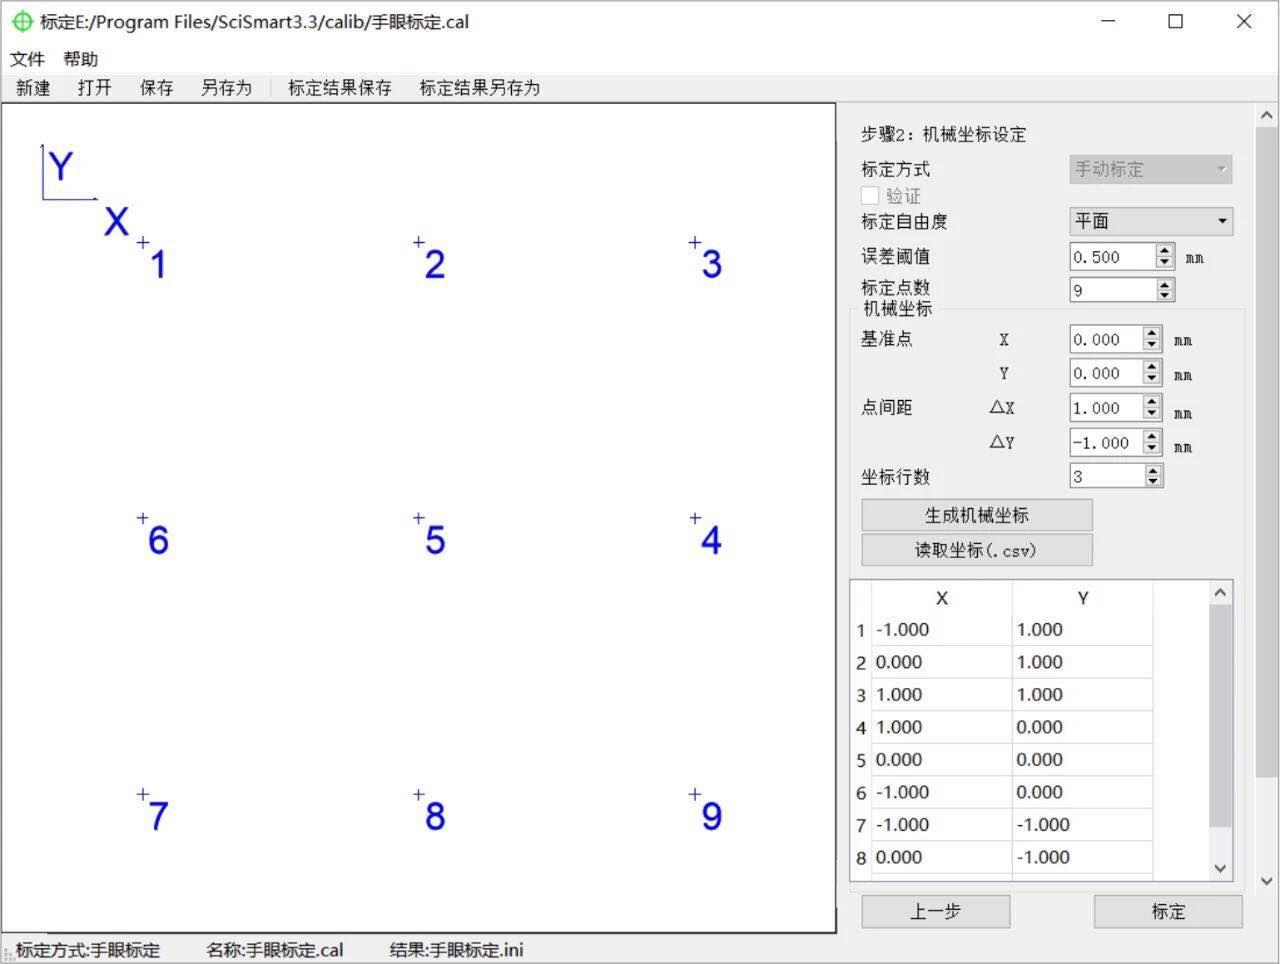Viewport: 1280px width, 964px height.
Task: Click calibration point 9 crosshair marker
Action: point(694,794)
